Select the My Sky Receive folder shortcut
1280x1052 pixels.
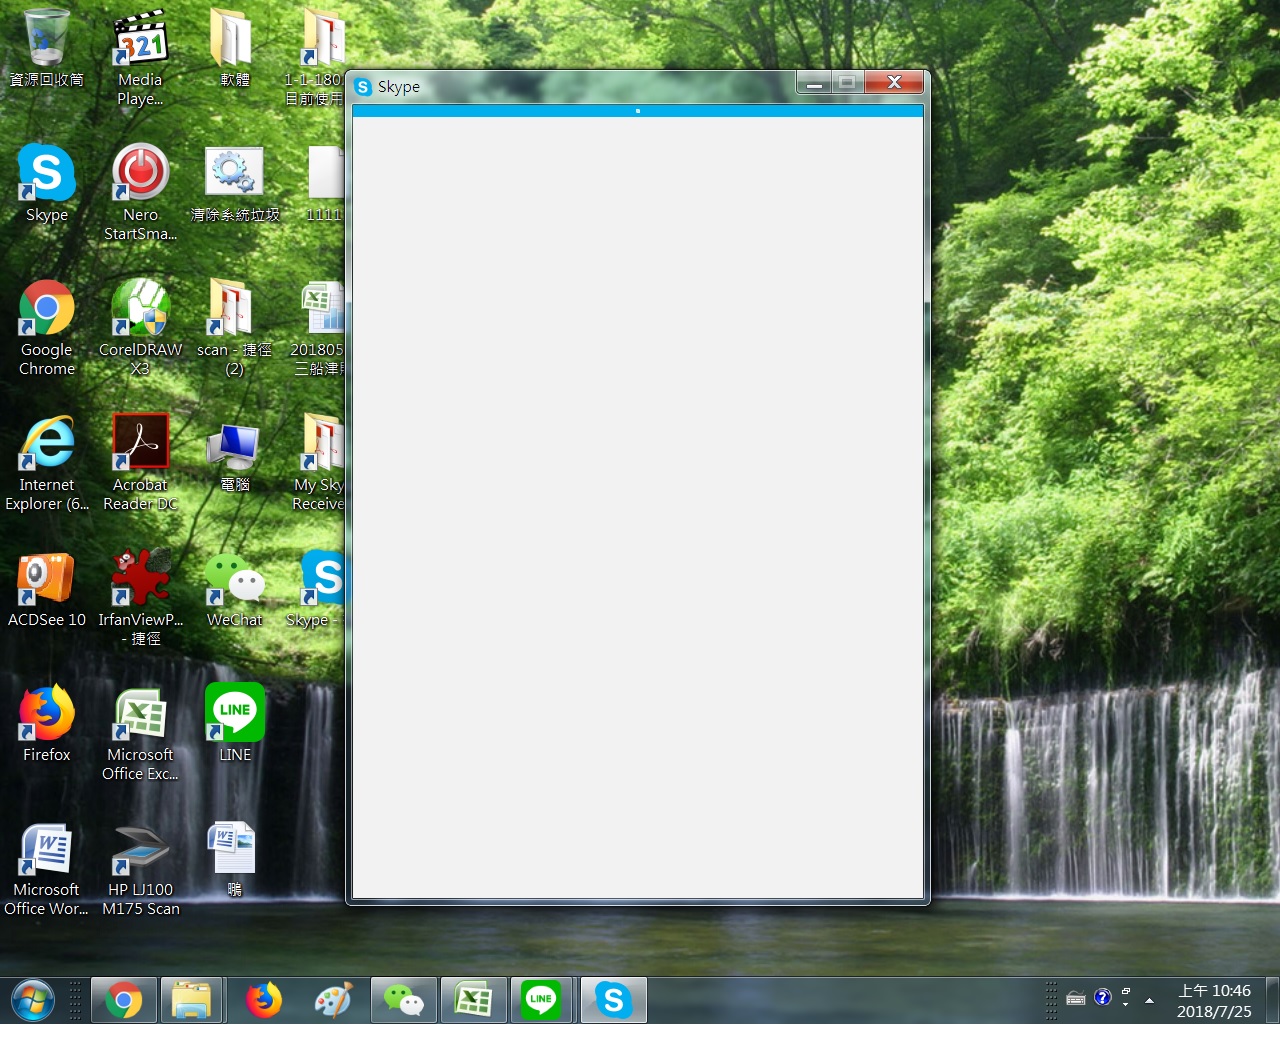point(320,463)
